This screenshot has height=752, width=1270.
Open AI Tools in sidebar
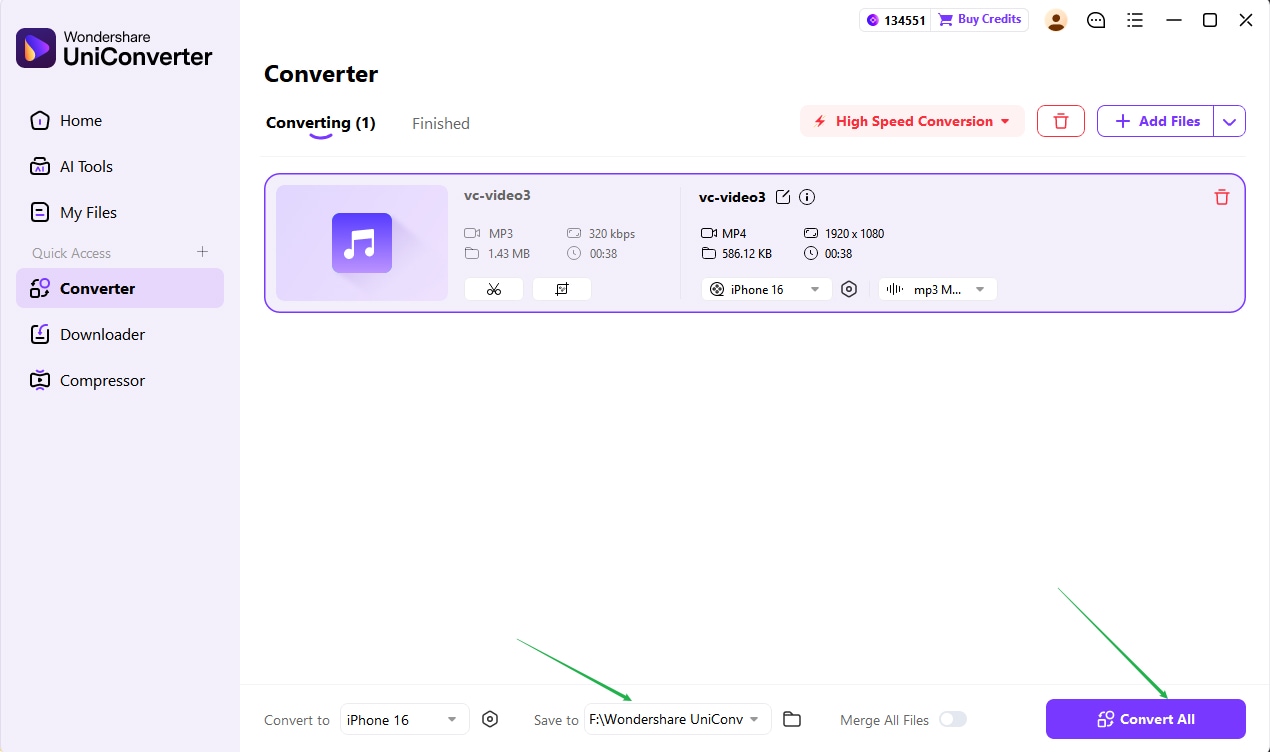click(120, 167)
